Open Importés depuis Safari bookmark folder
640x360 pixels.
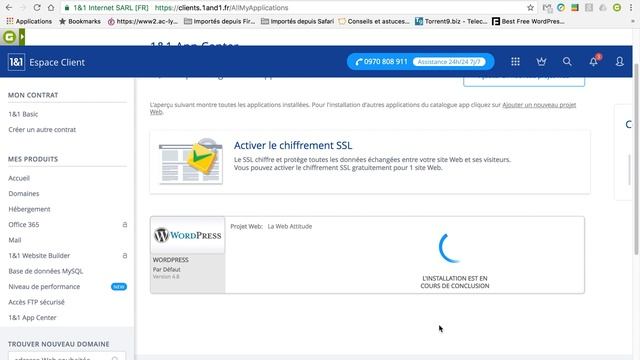(297, 21)
